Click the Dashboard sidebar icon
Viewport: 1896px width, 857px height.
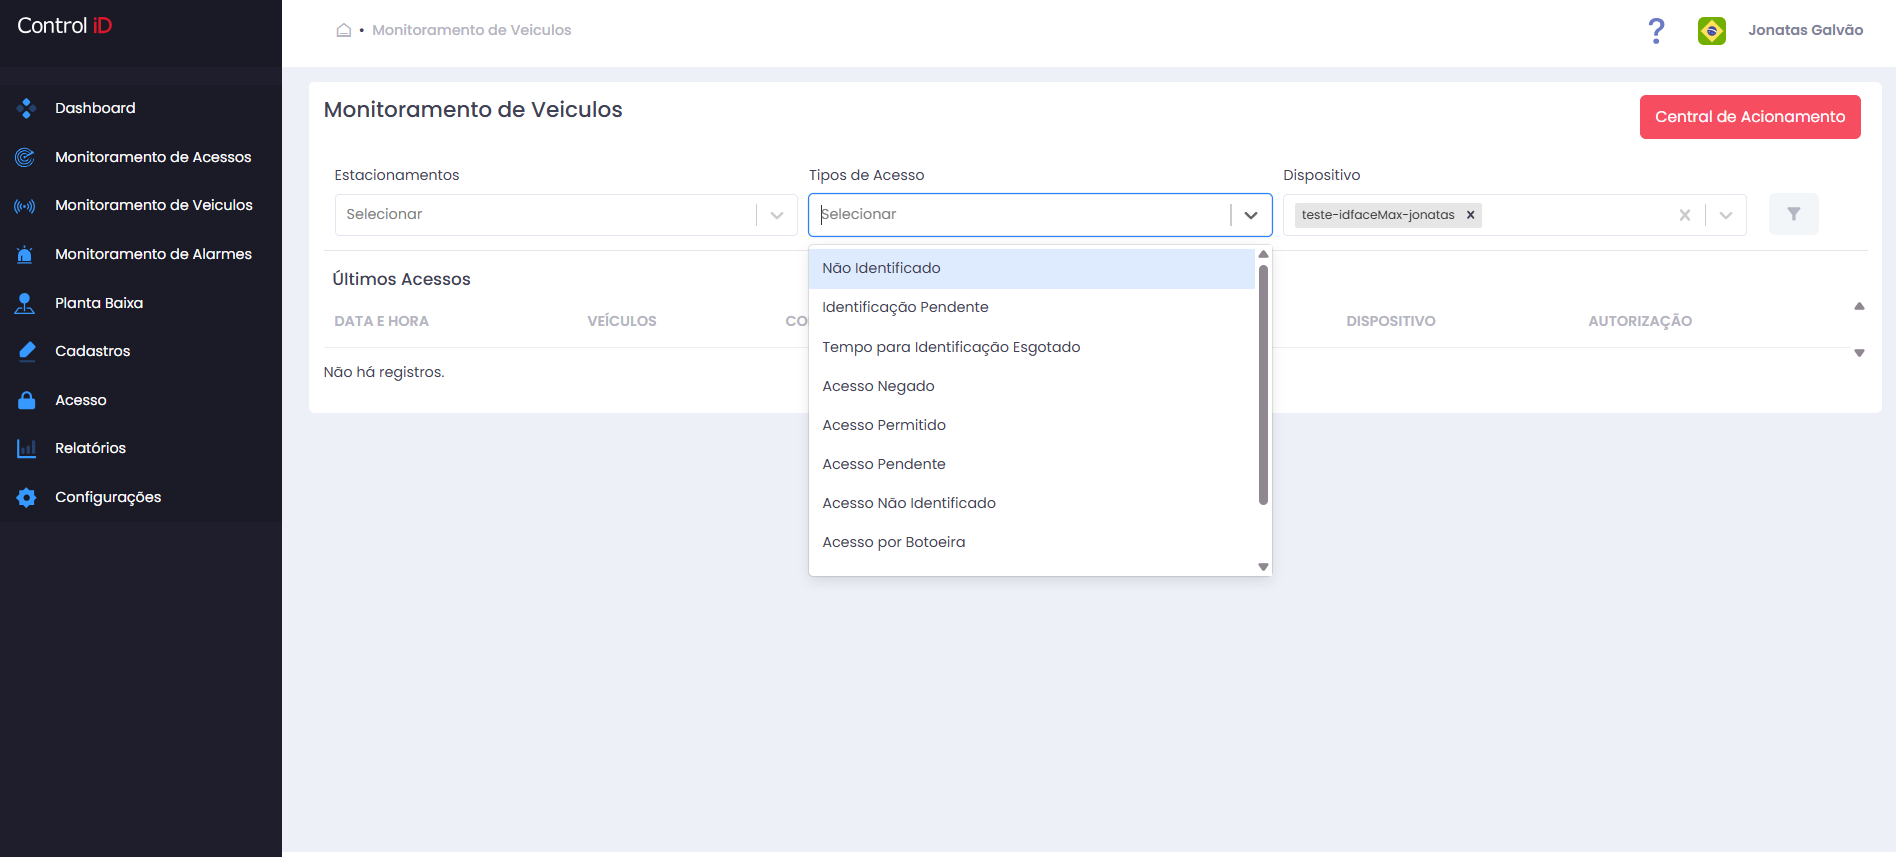[x=26, y=108]
